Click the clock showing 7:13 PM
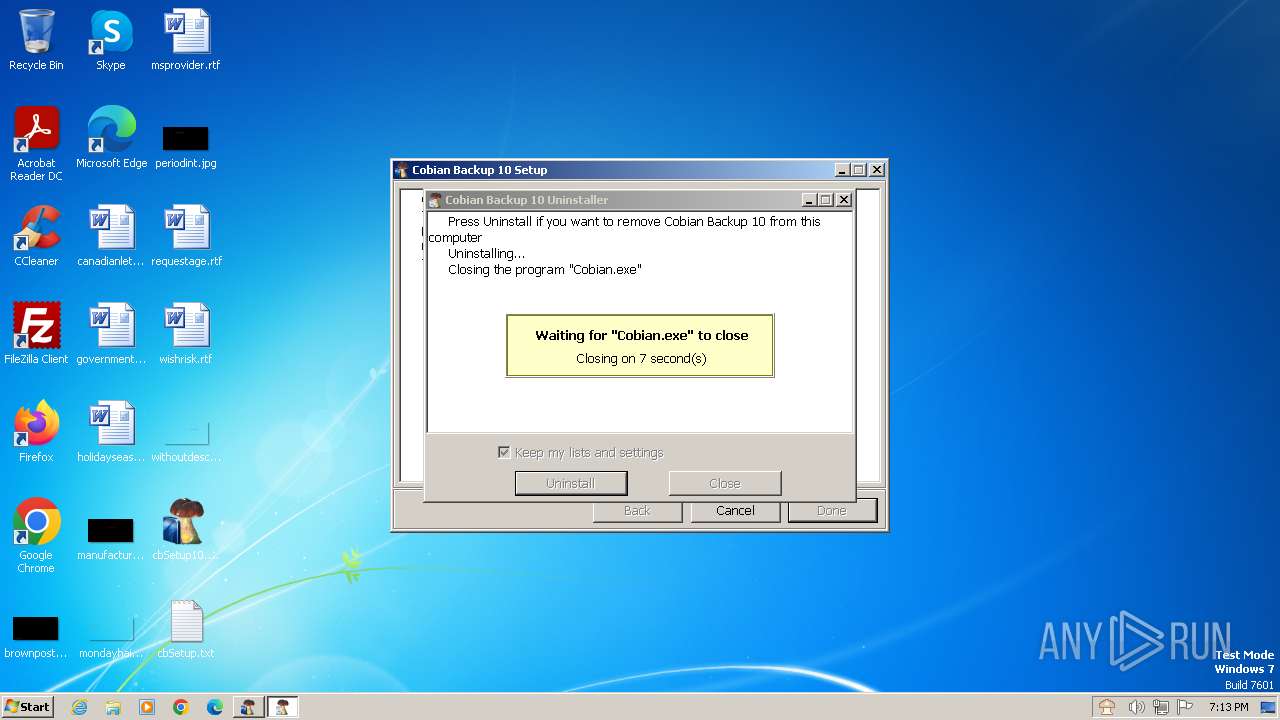1280x720 pixels. 1228,707
